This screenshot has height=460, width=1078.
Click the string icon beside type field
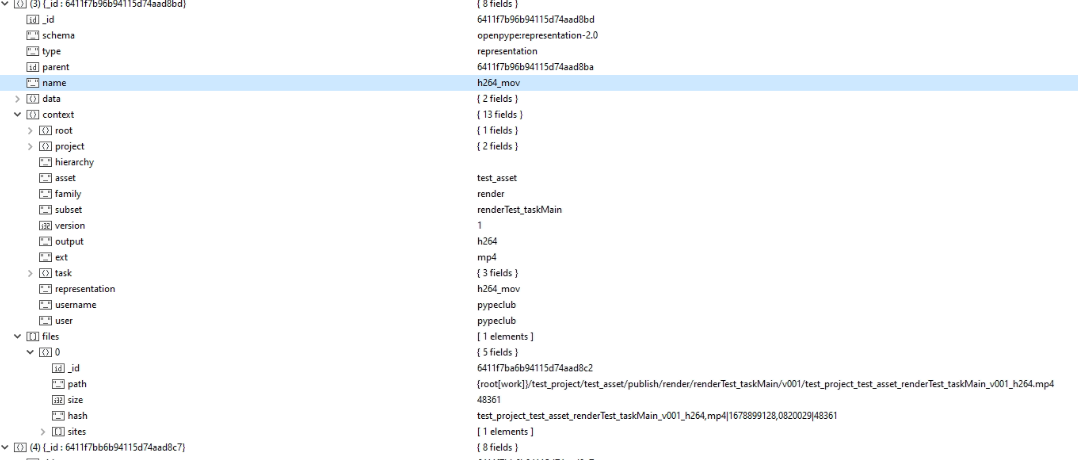click(x=32, y=51)
